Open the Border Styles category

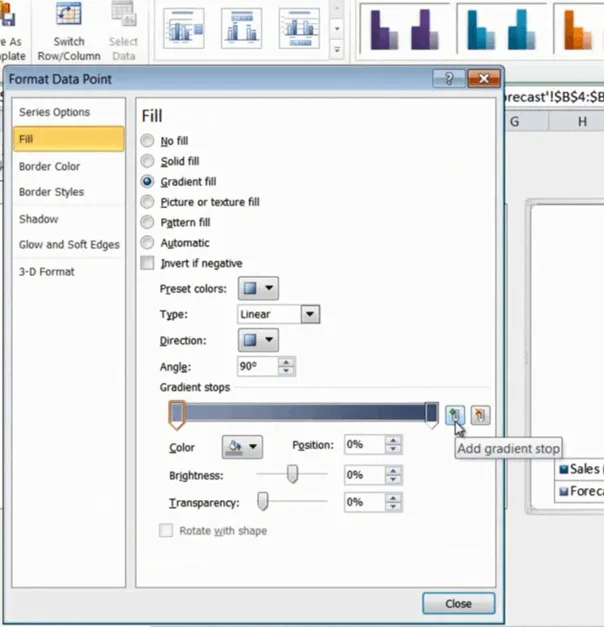tap(69, 192)
